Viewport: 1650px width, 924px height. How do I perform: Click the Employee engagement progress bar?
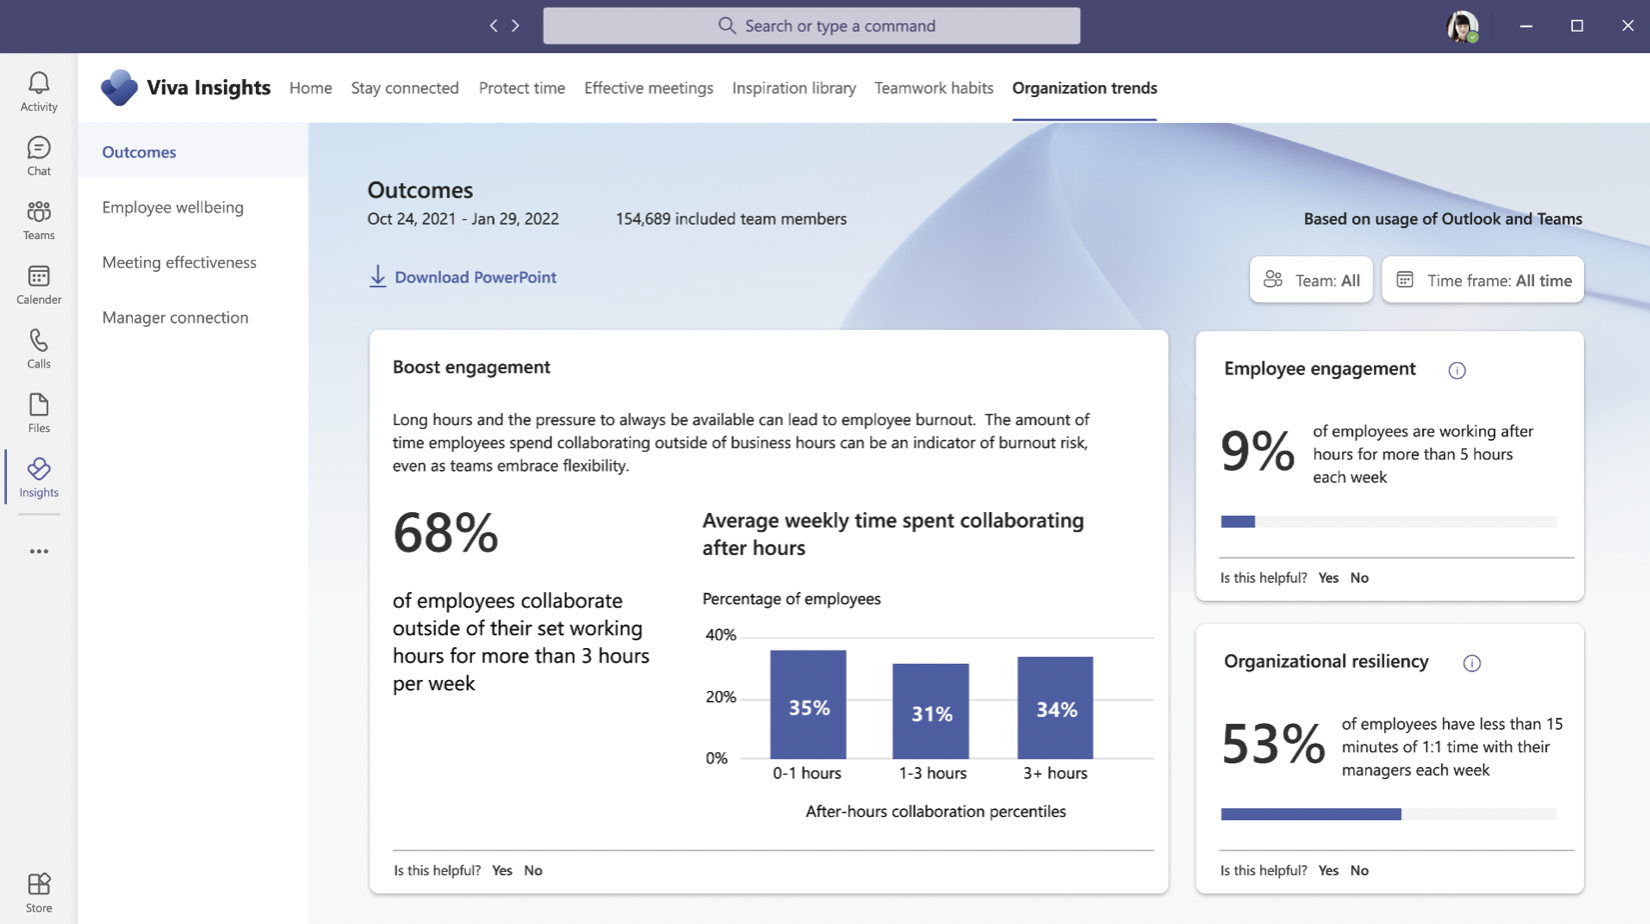[1388, 521]
